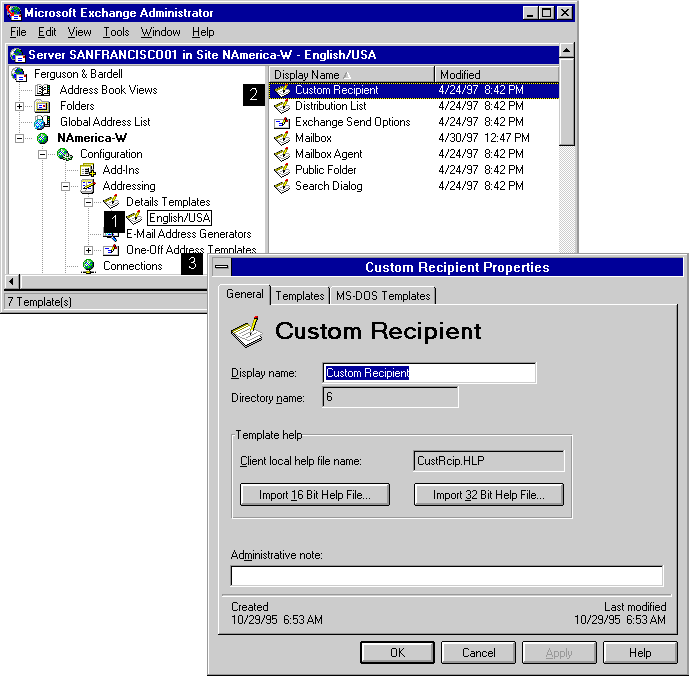Click the Details Templates icon

point(111,202)
